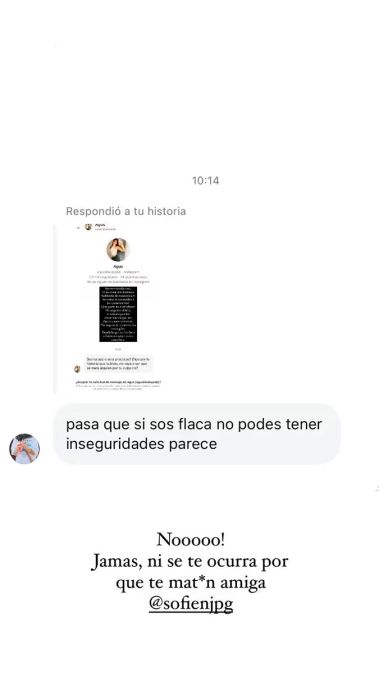
Task: Tap the small header avatar in the story preview
Action: (x=88, y=227)
